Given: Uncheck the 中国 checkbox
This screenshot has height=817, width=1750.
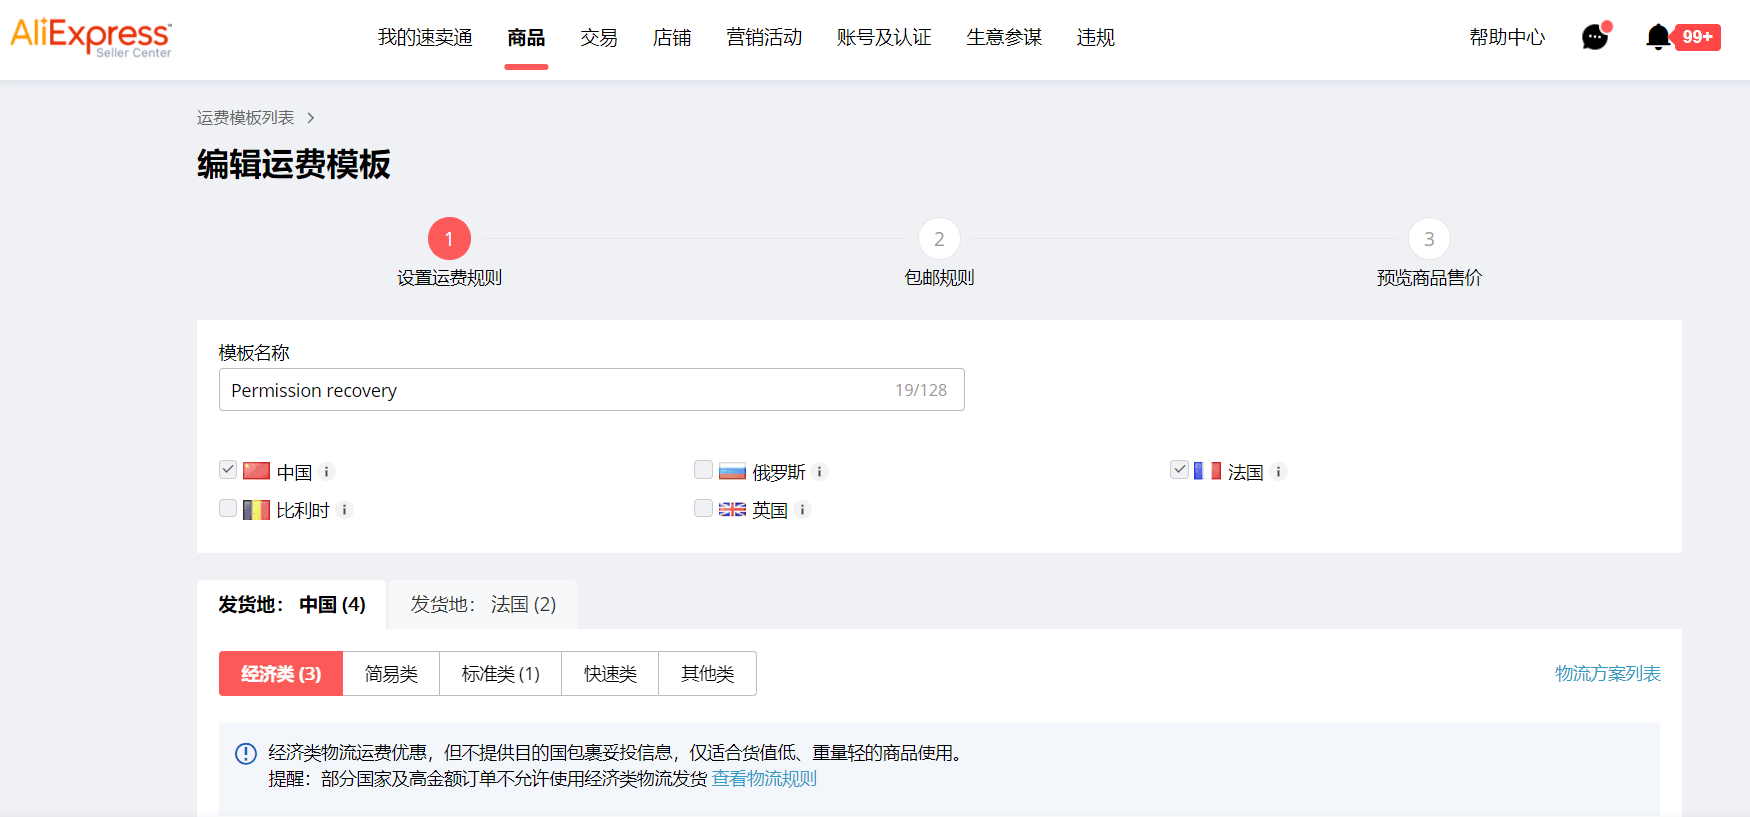Looking at the screenshot, I should pyautogui.click(x=228, y=470).
